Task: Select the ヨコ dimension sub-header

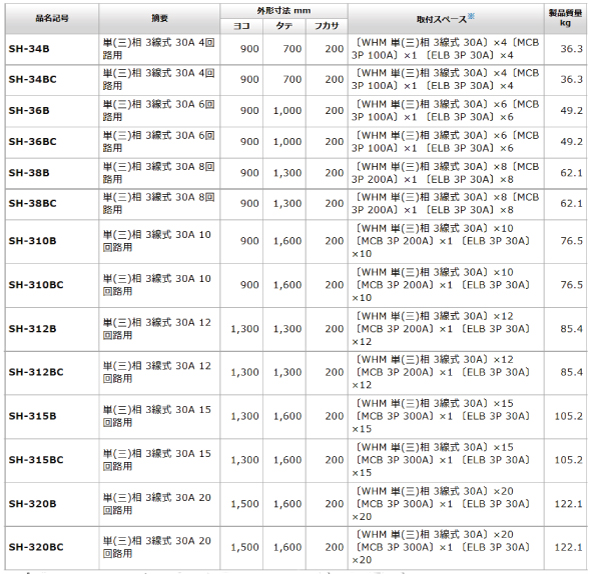Action: [242, 26]
